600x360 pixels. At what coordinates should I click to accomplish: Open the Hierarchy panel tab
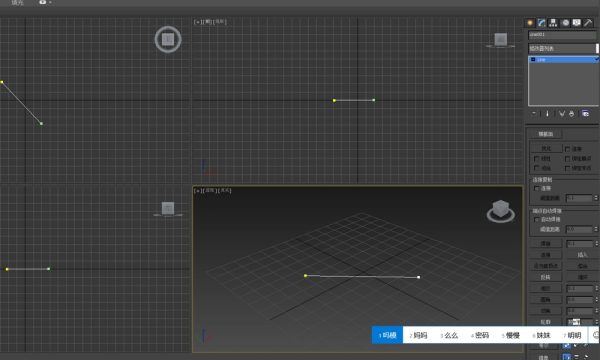[553, 23]
